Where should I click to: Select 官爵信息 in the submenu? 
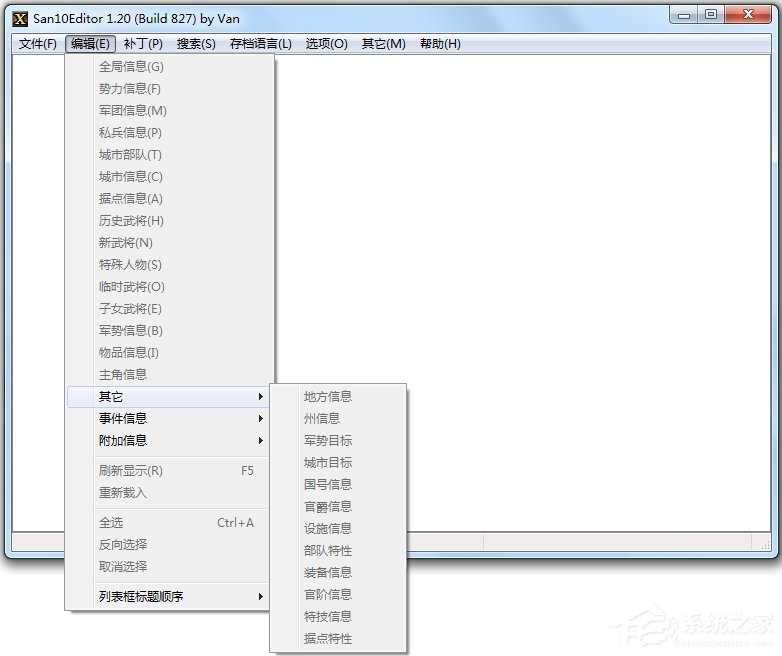[x=338, y=506]
